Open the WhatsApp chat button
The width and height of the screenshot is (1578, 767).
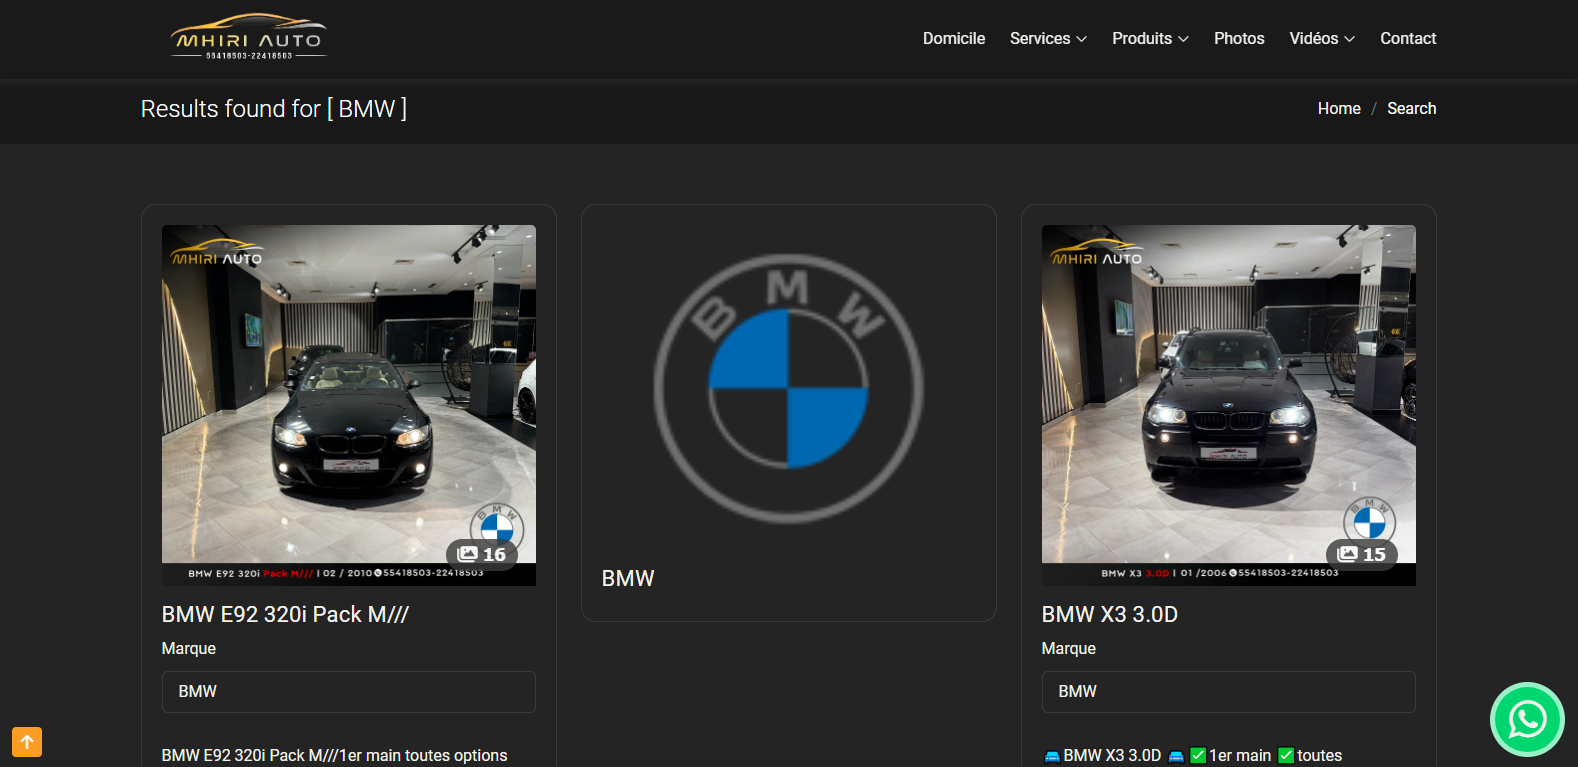pos(1527,719)
